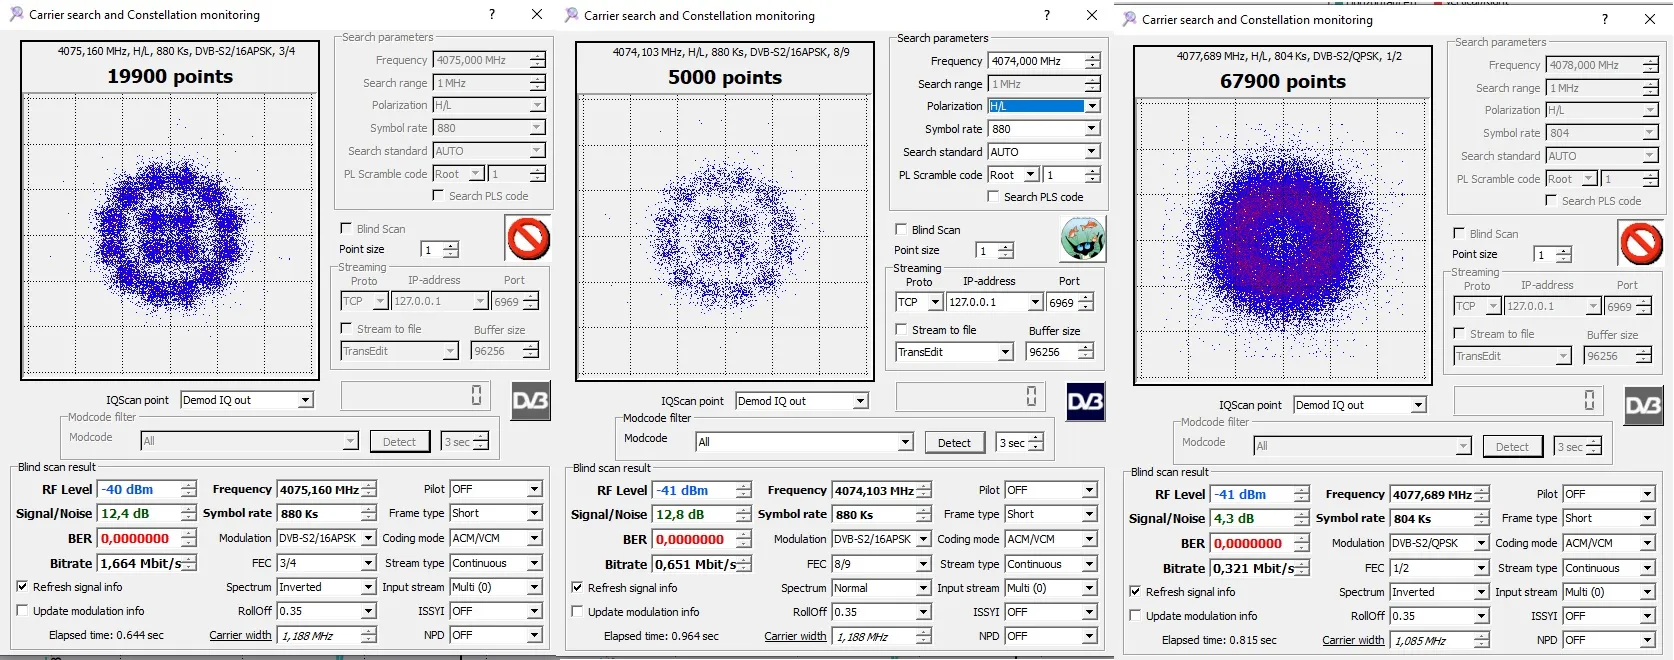The width and height of the screenshot is (1674, 660).
Task: Click the Carrier width link in the 4077,689 MHz window
Action: 1353,640
